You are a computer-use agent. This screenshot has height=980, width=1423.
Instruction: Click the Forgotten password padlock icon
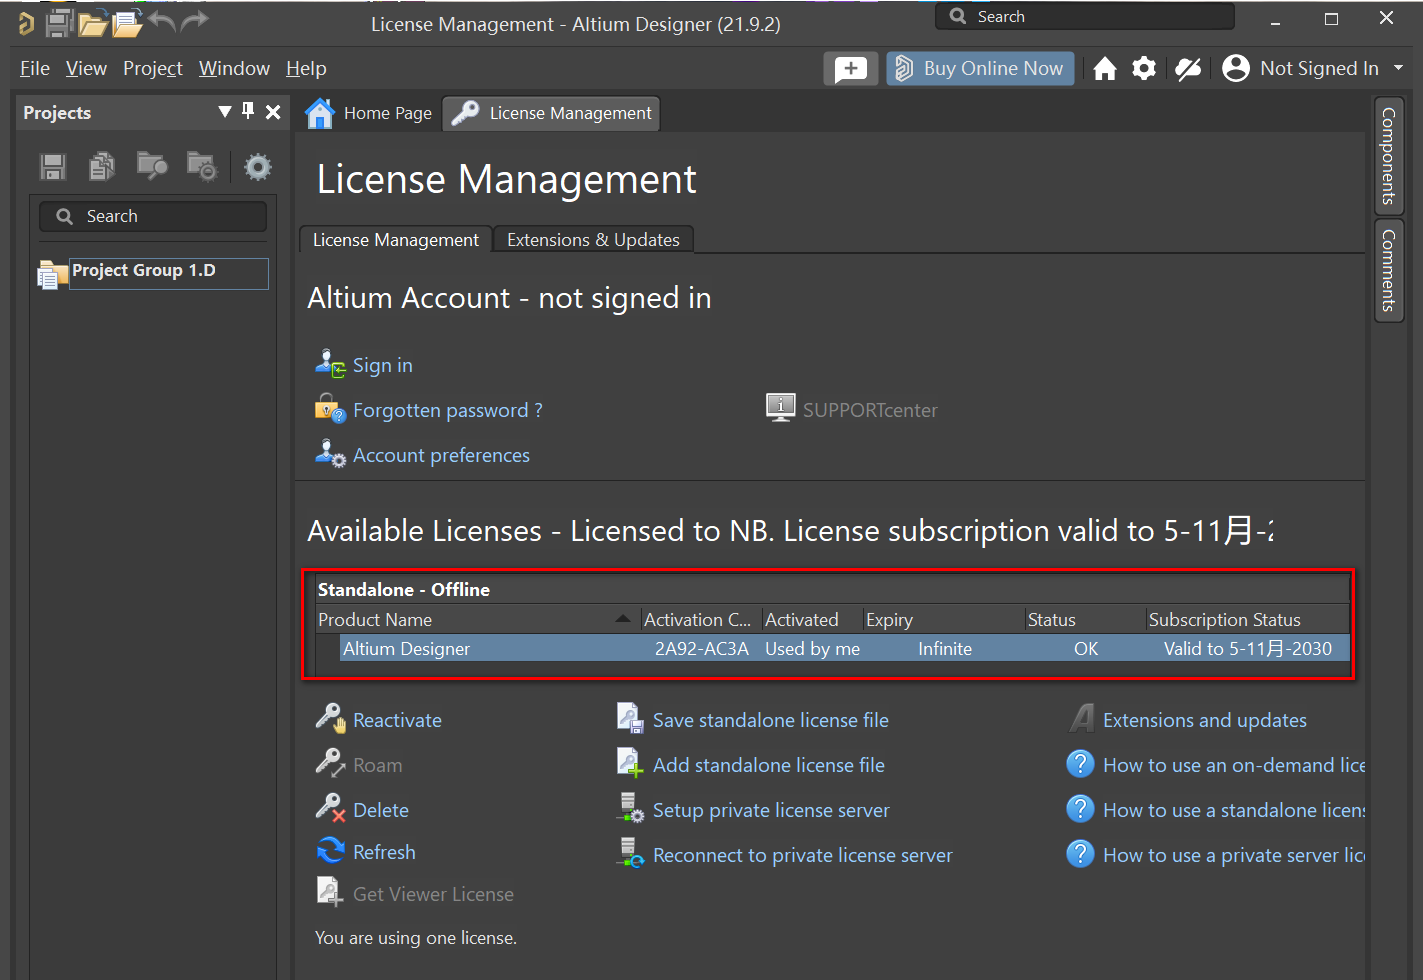click(x=330, y=408)
